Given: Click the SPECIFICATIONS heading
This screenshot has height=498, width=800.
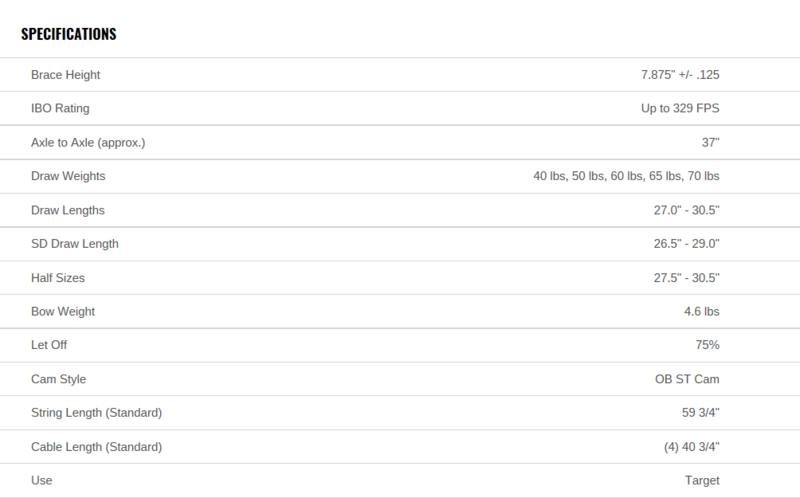Looking at the screenshot, I should click(69, 34).
